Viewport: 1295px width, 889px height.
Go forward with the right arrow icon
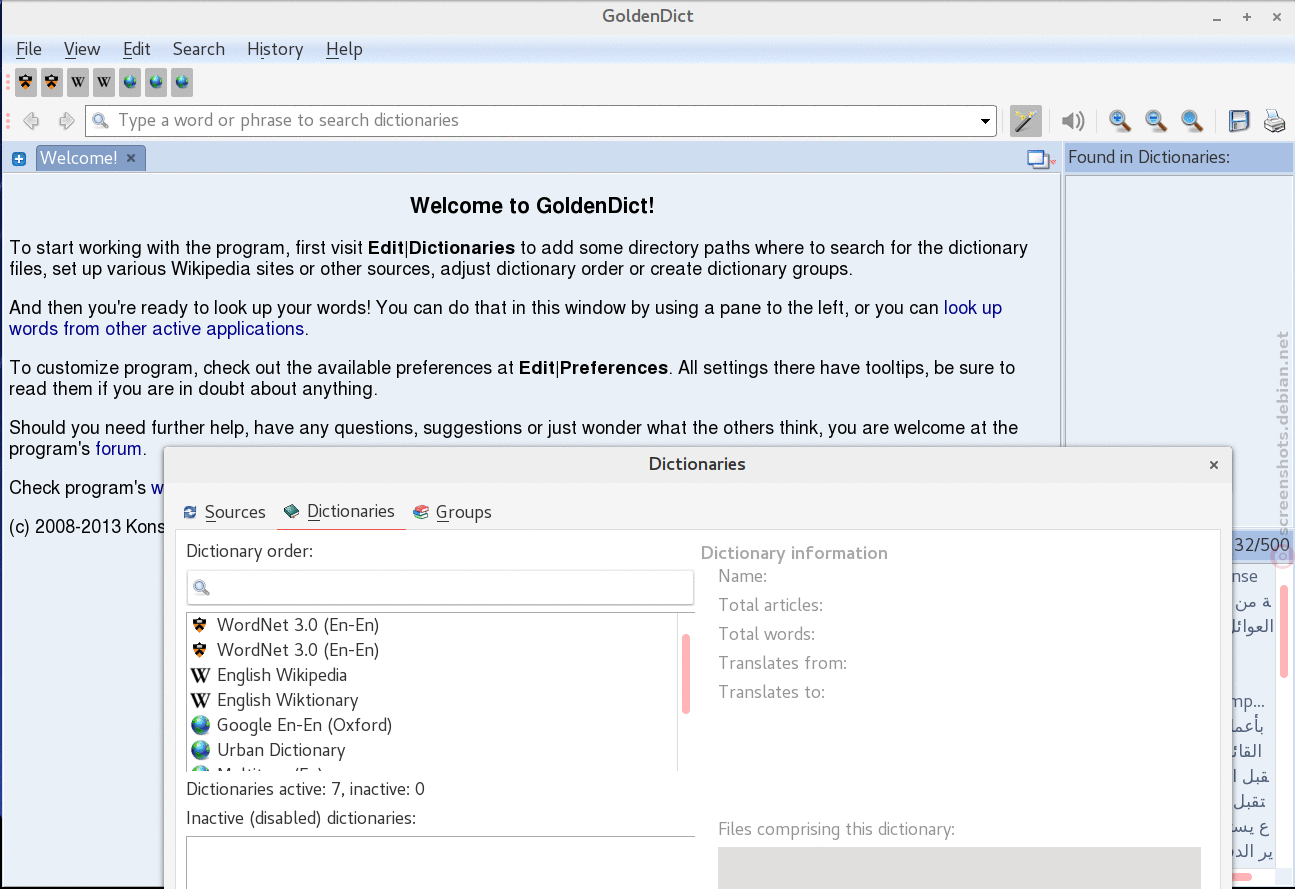pos(66,121)
